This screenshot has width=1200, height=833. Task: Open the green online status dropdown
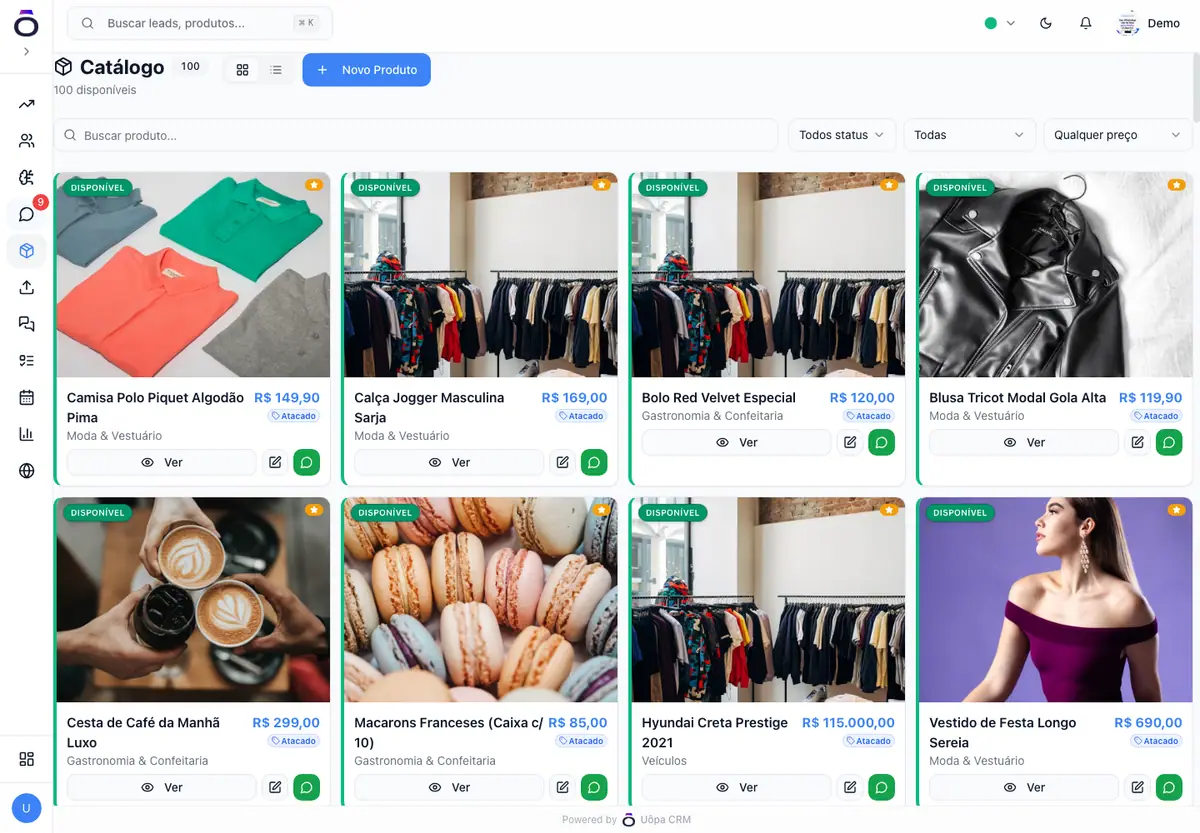pyautogui.click(x=999, y=23)
